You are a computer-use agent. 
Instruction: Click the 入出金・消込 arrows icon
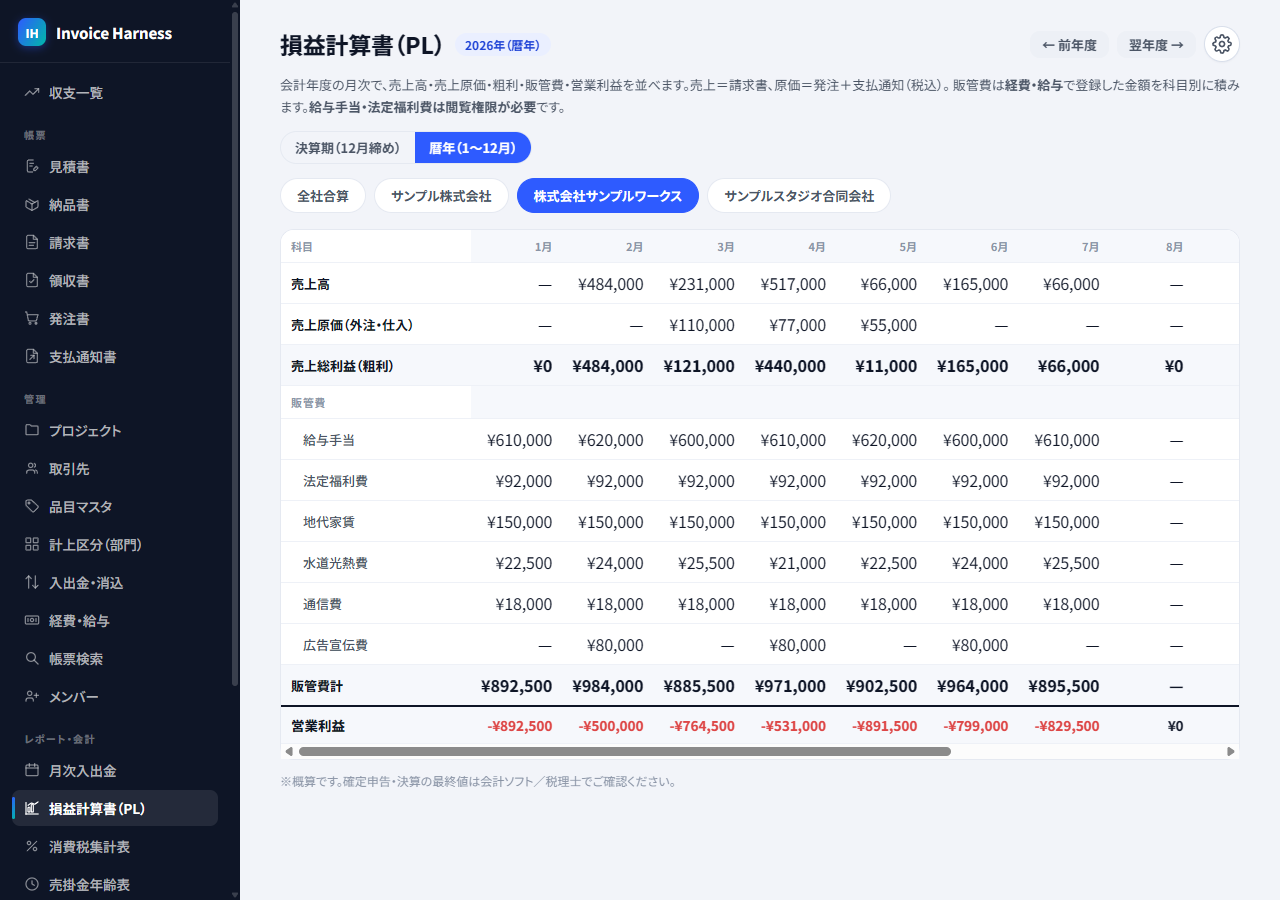[x=32, y=583]
